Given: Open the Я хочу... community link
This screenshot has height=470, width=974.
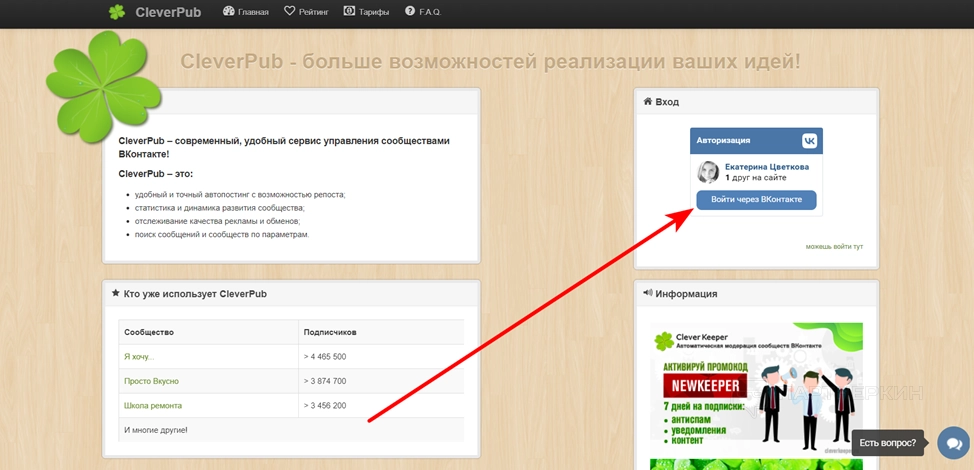Looking at the screenshot, I should click(139, 356).
